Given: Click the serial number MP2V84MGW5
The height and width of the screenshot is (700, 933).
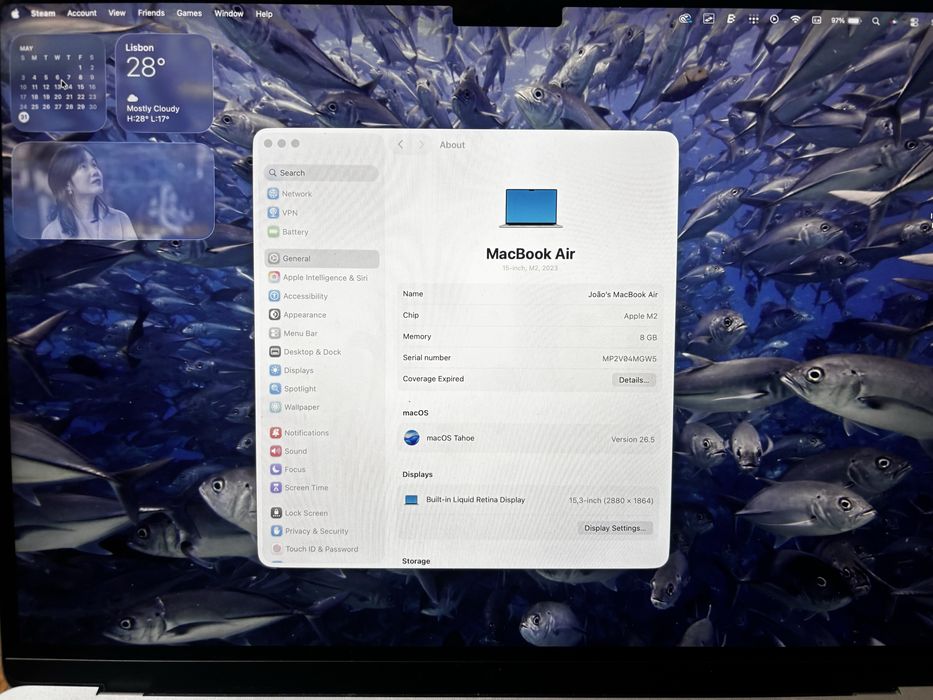Looking at the screenshot, I should [629, 359].
